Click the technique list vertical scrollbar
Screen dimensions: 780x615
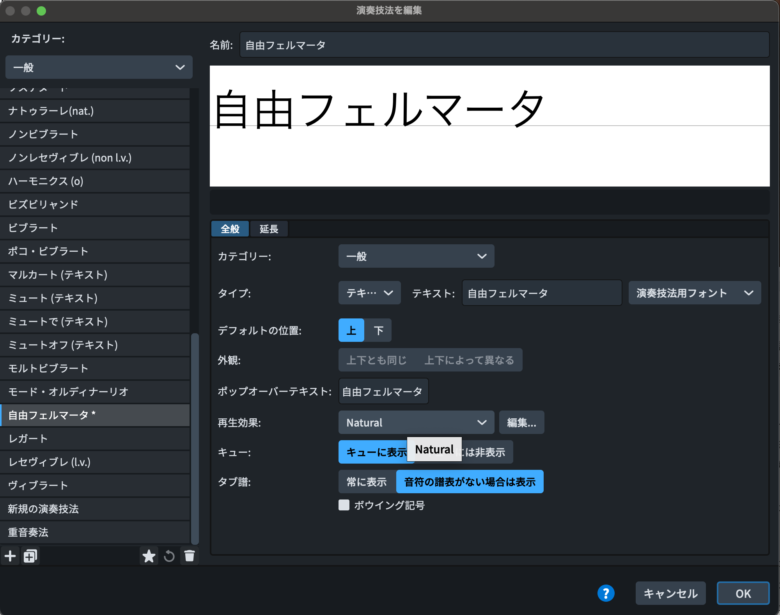[195, 438]
